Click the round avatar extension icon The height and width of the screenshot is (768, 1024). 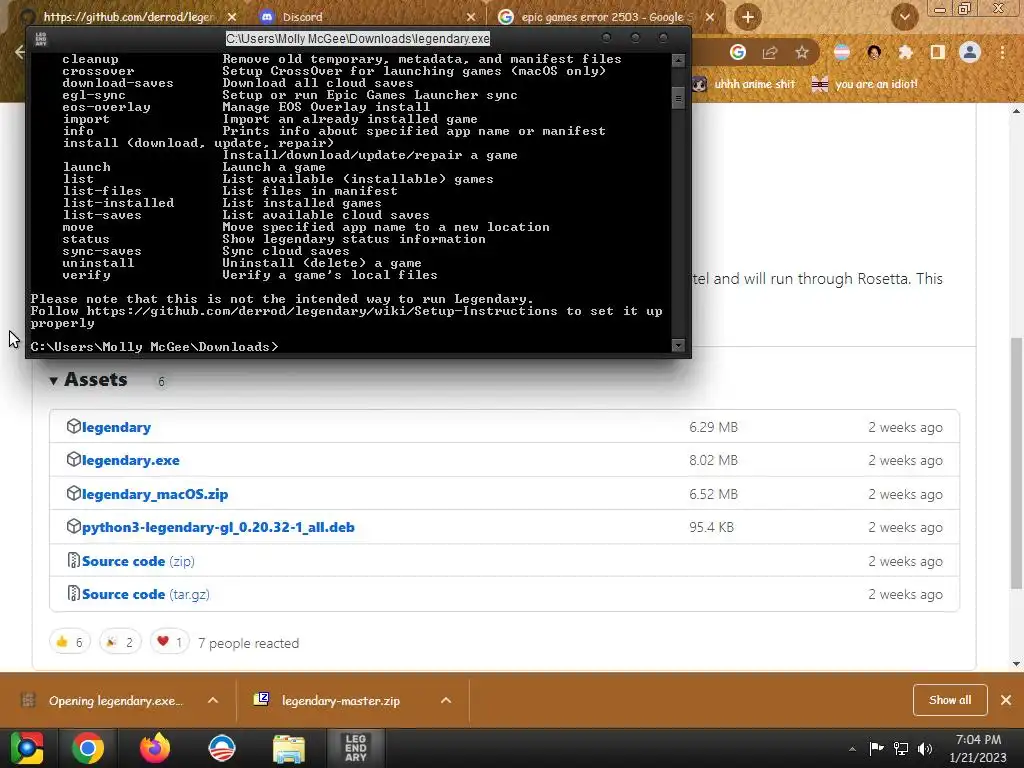(874, 52)
